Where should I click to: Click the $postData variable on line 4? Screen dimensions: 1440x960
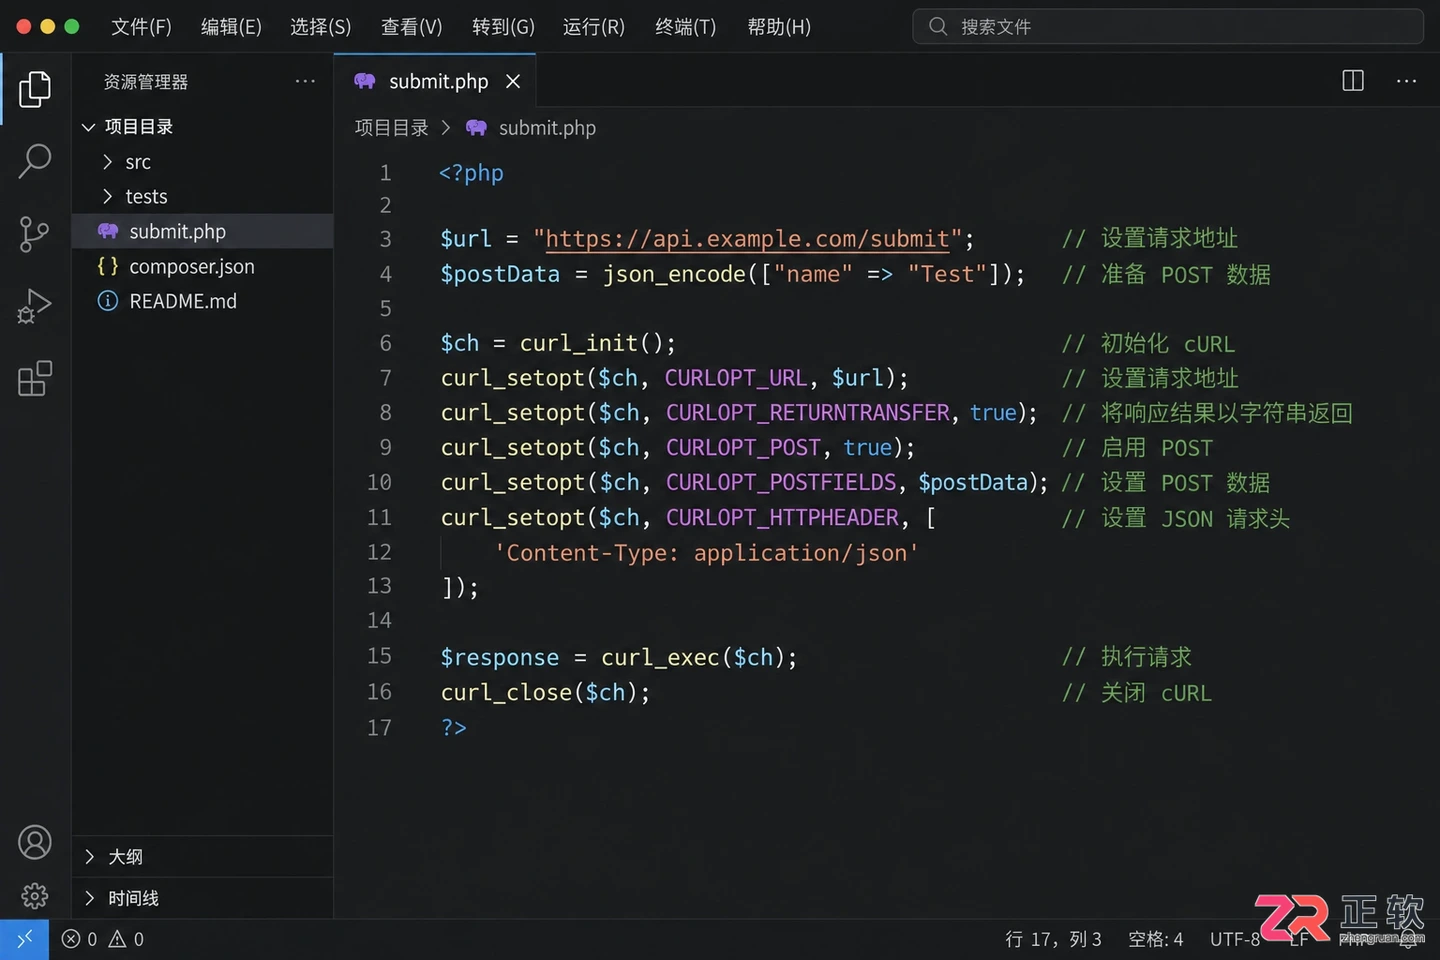[500, 274]
